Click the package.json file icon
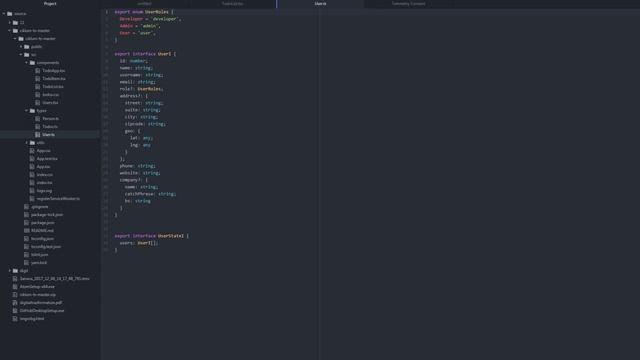Screen dimensions: 640x360 [x=26, y=222]
